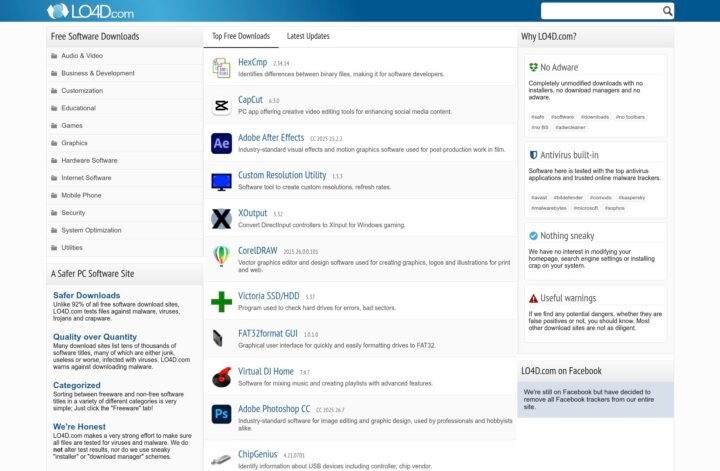Browse the Graphics category
The width and height of the screenshot is (720, 471).
coord(74,143)
